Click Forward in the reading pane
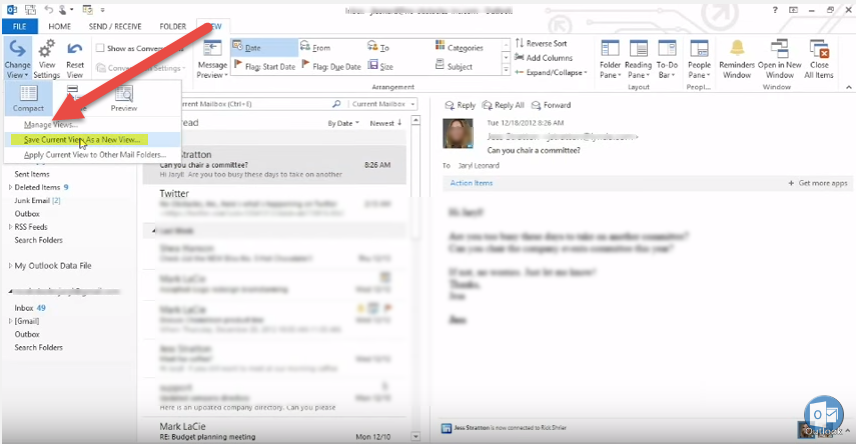This screenshot has height=444, width=856. coord(551,105)
